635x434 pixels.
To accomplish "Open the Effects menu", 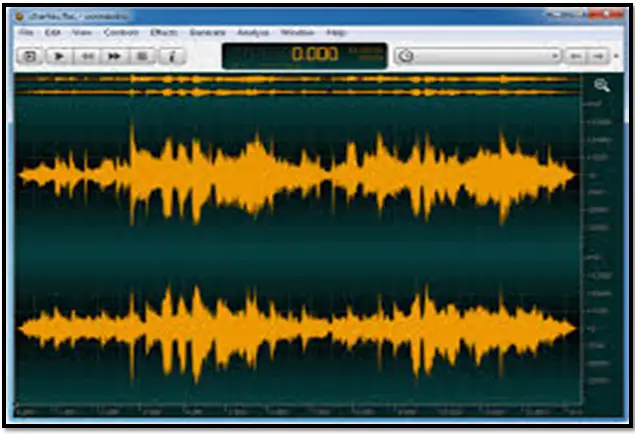I will (163, 33).
